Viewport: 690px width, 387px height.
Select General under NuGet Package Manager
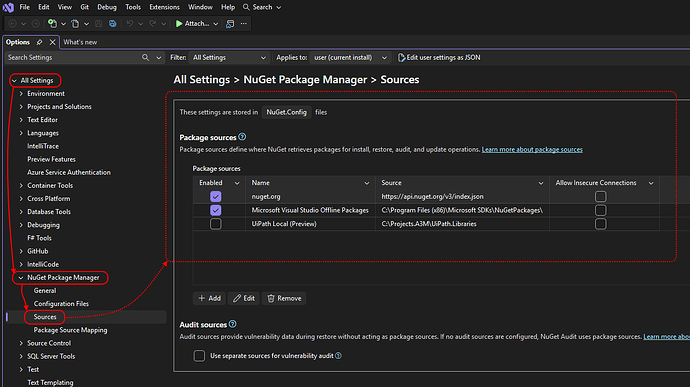pyautogui.click(x=45, y=291)
